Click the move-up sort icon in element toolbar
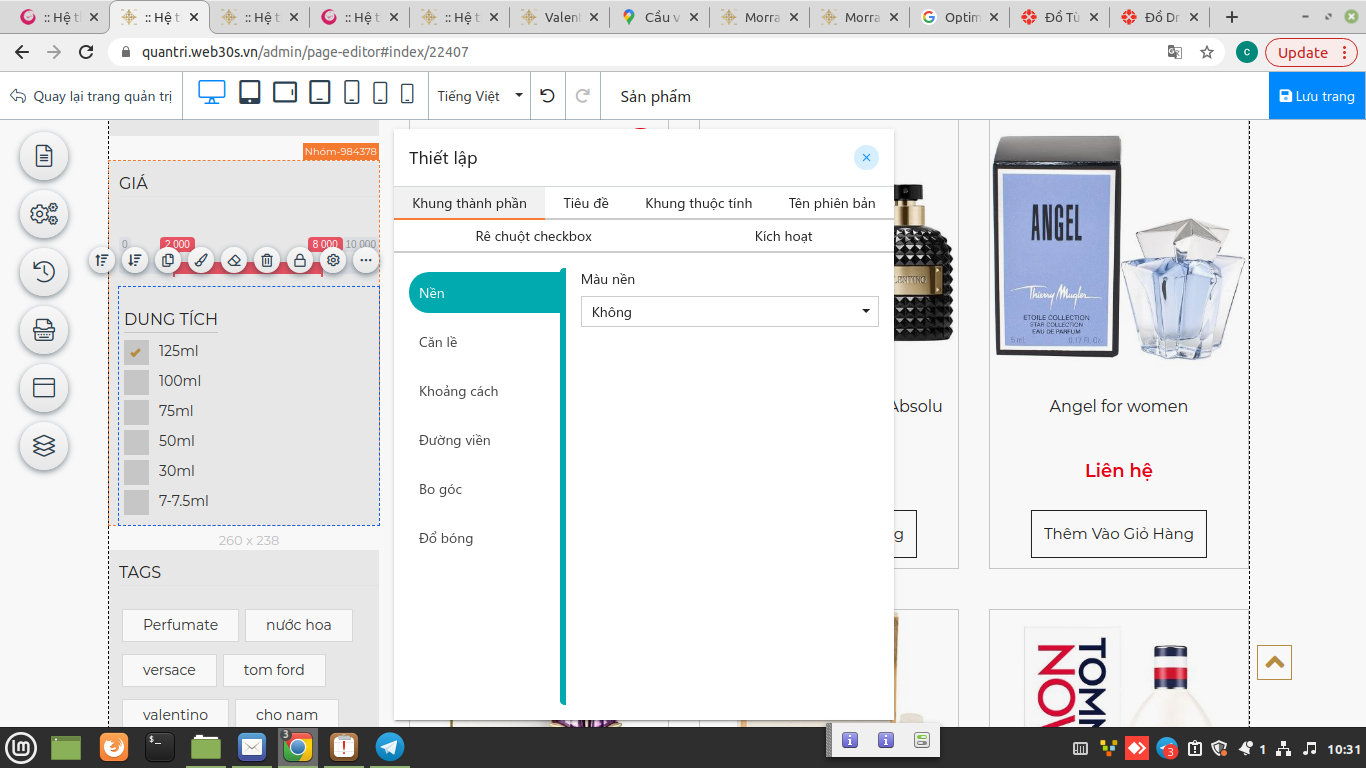Viewport: 1366px width, 768px height. (102, 260)
